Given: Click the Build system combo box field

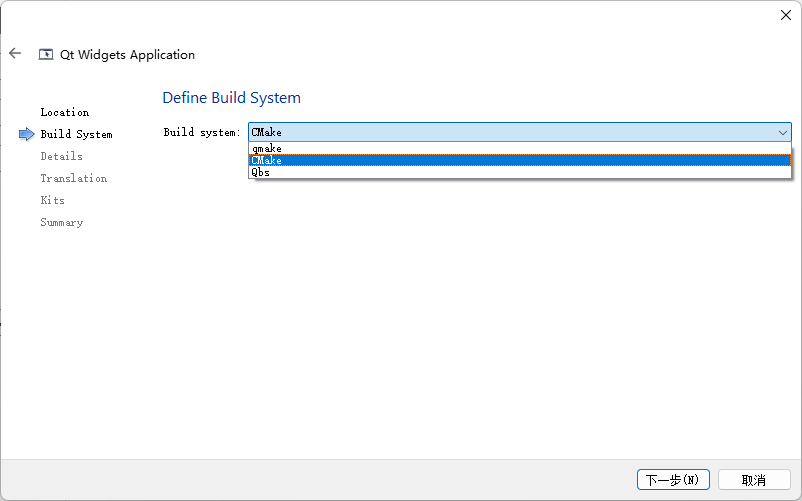Looking at the screenshot, I should (510, 132).
